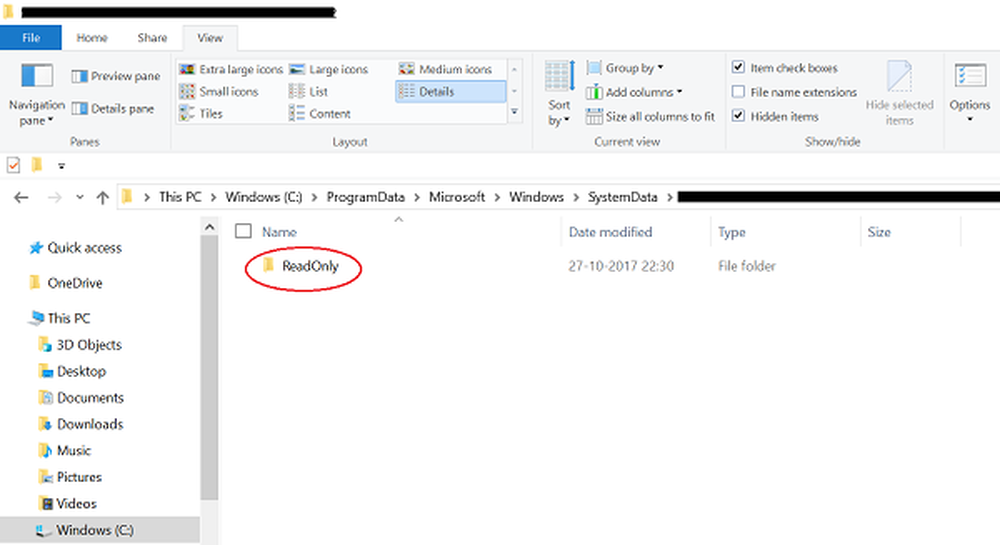
Task: Click the quick access toolbar properties checkmark icon
Action: pos(13,166)
